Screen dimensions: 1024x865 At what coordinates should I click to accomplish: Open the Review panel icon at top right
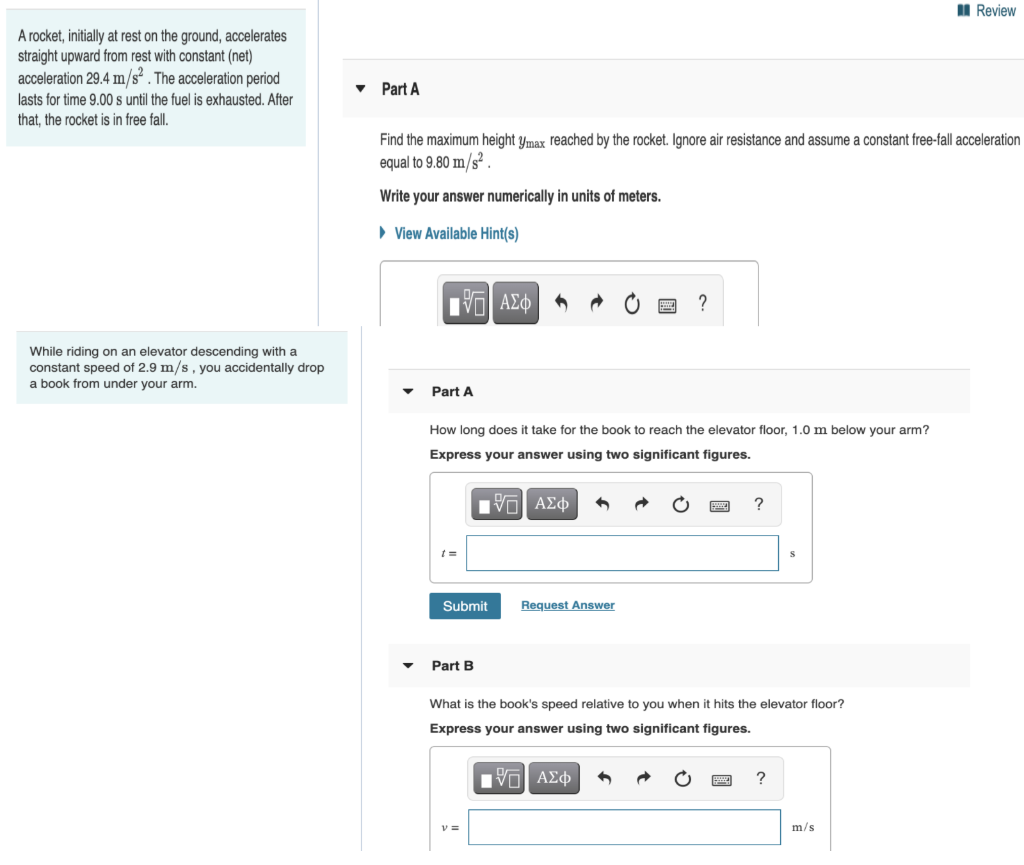coord(963,10)
